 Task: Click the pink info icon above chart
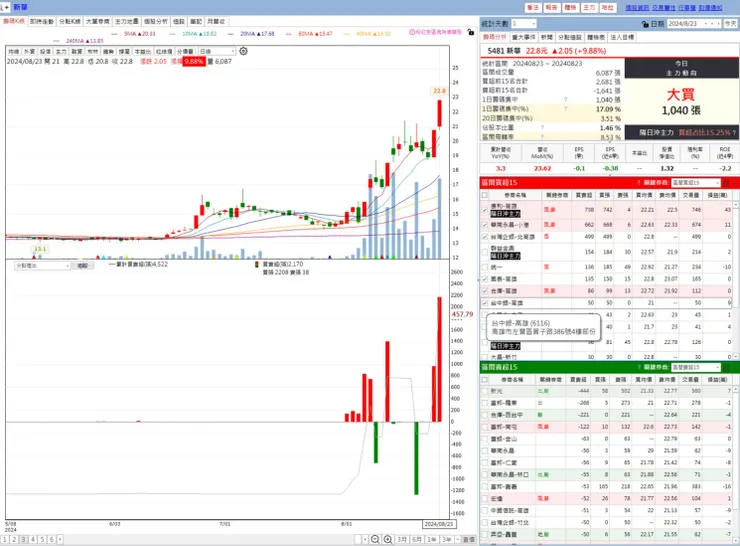point(412,32)
